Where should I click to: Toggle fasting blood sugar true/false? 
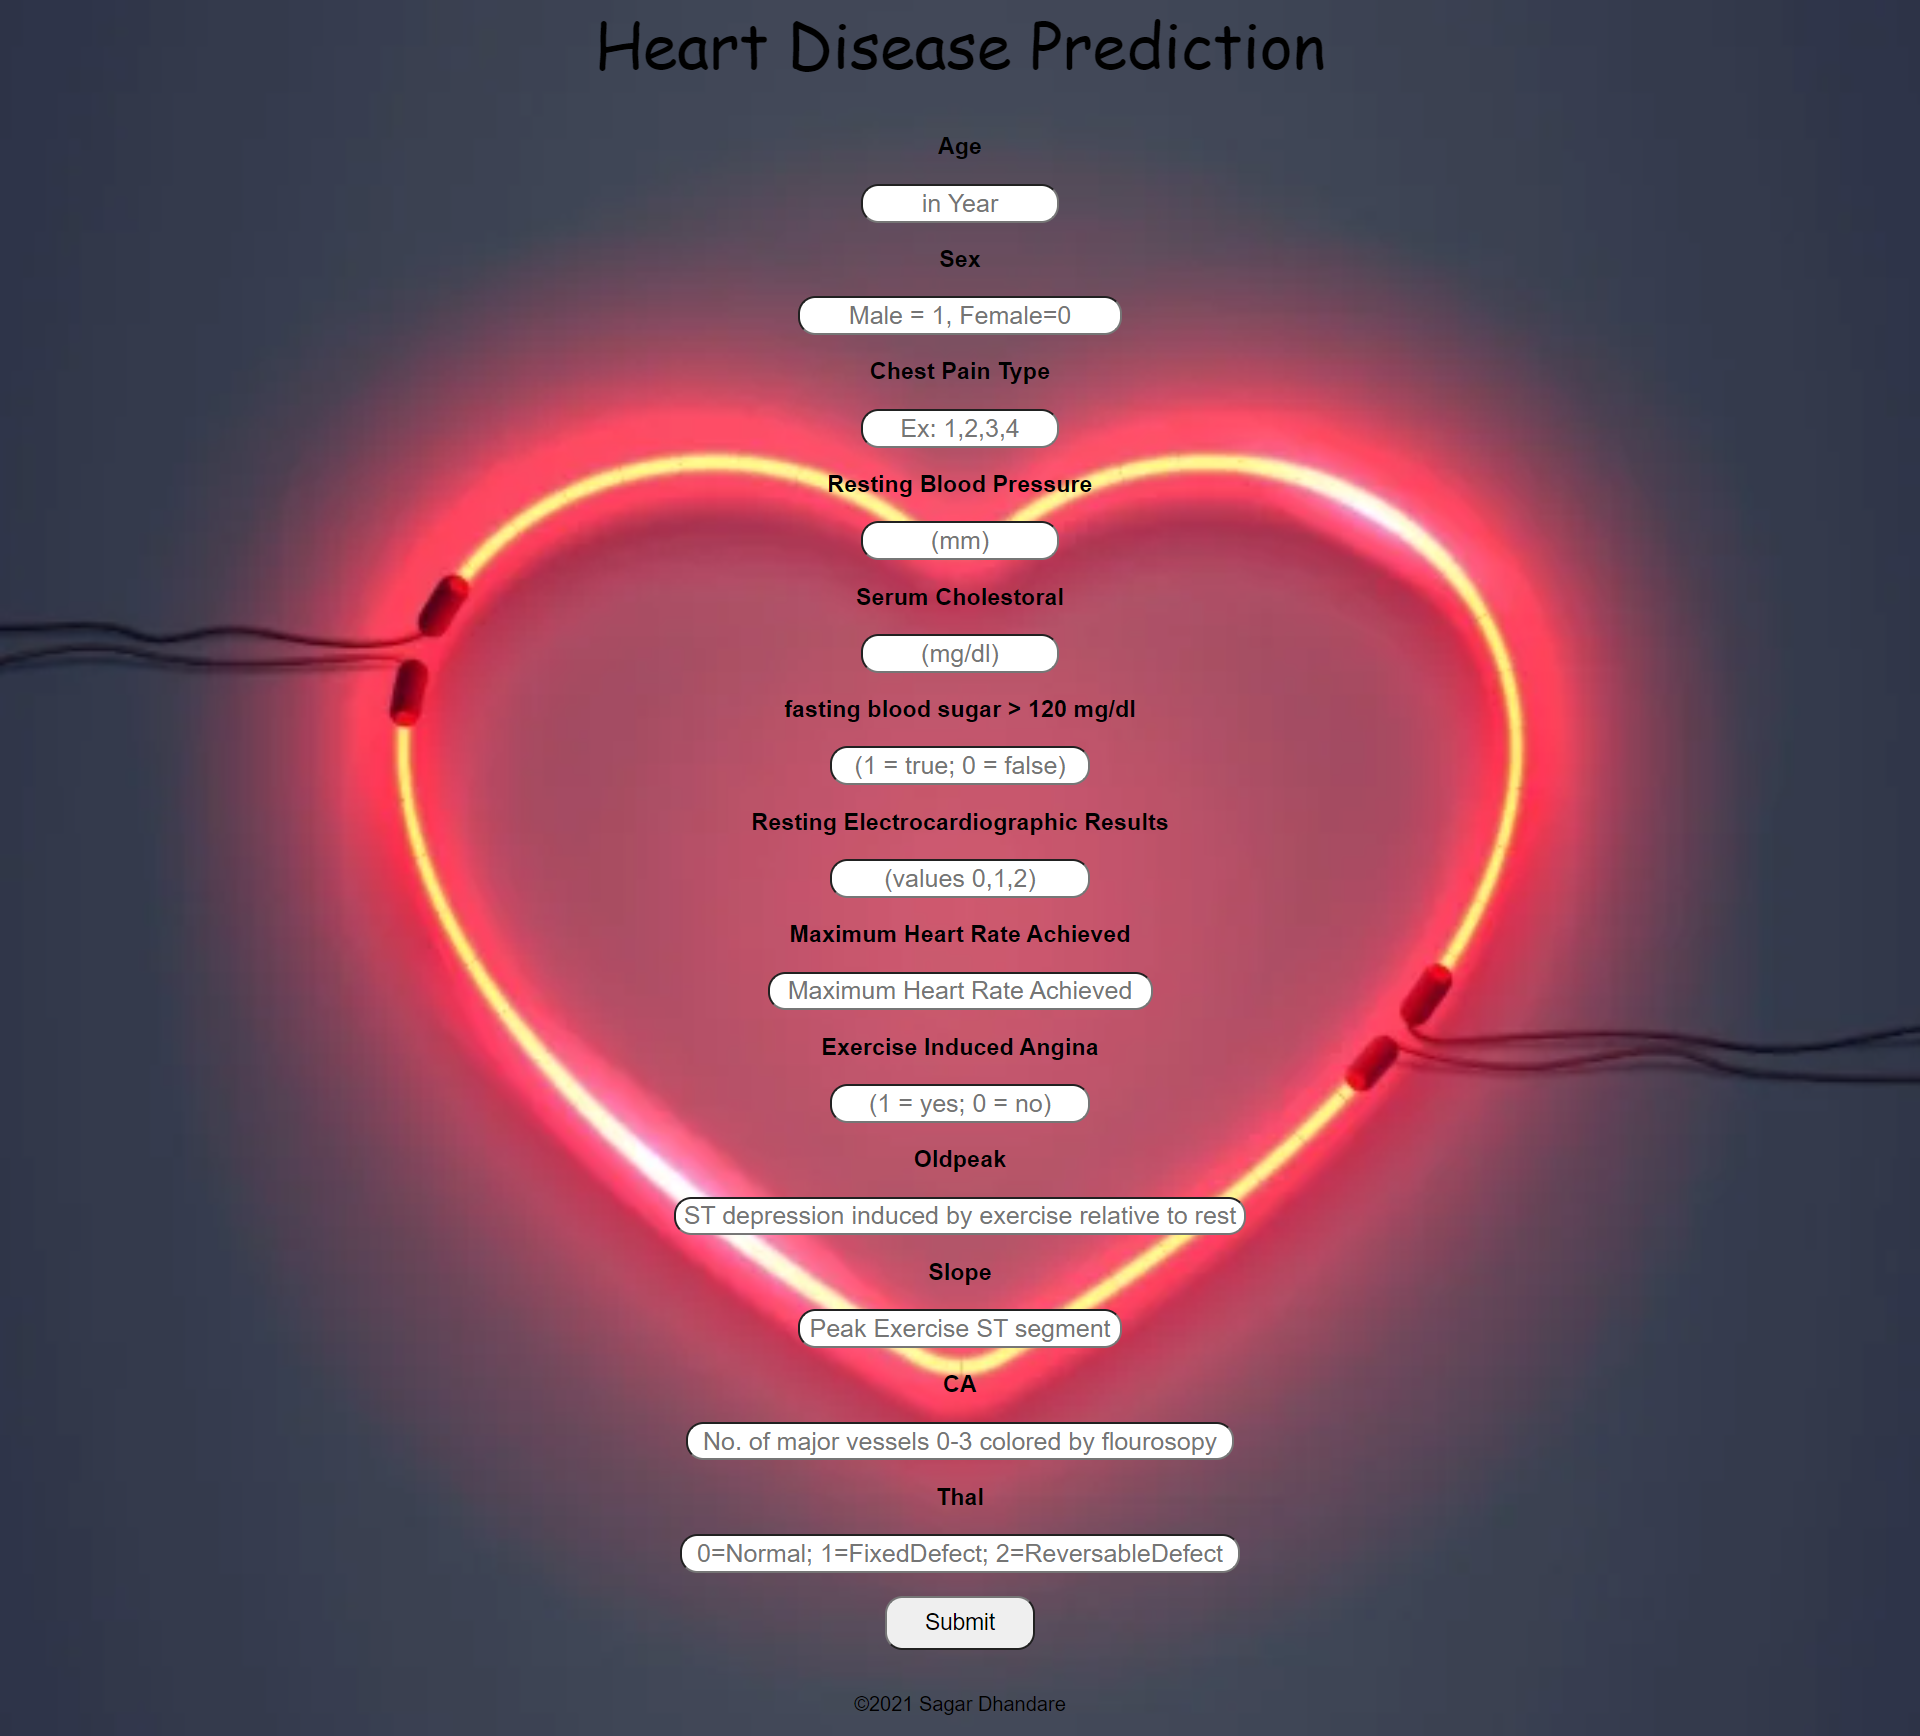click(x=960, y=766)
